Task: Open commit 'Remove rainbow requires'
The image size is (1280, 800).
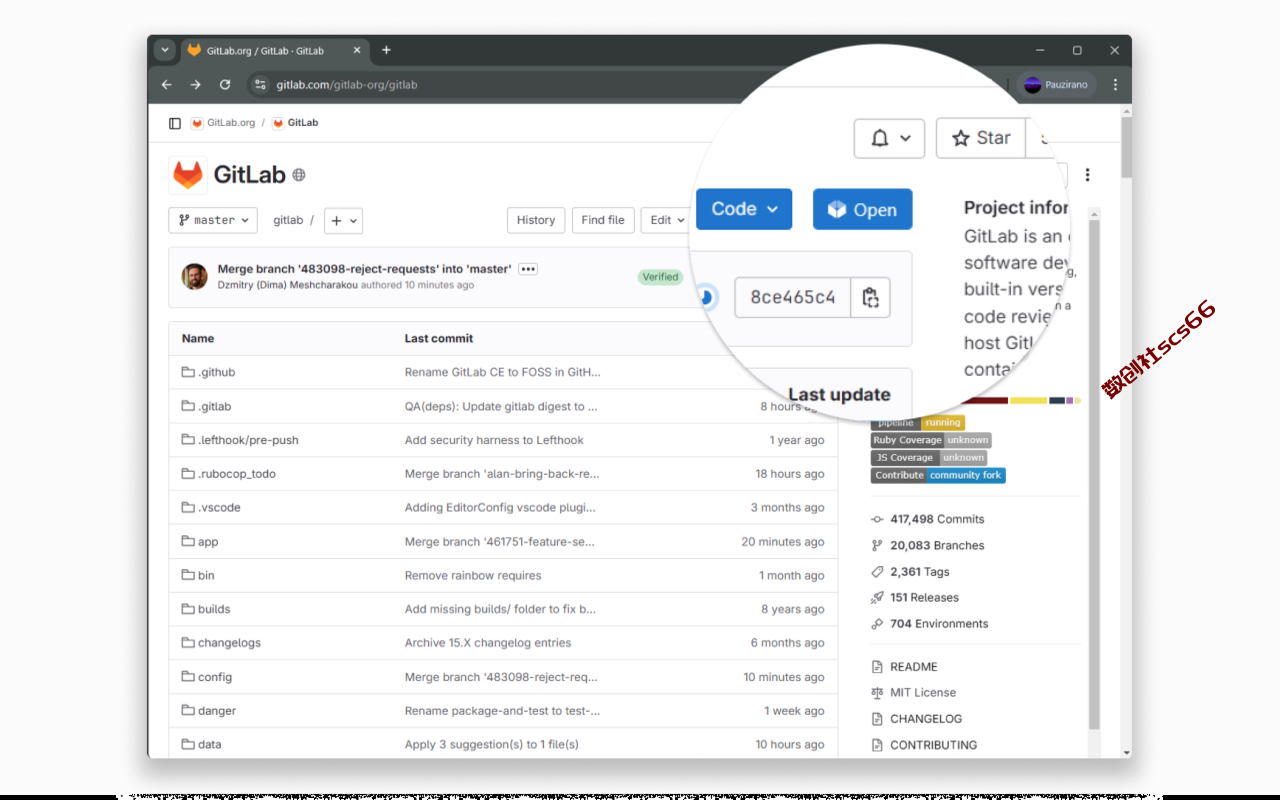Action: pyautogui.click(x=473, y=576)
